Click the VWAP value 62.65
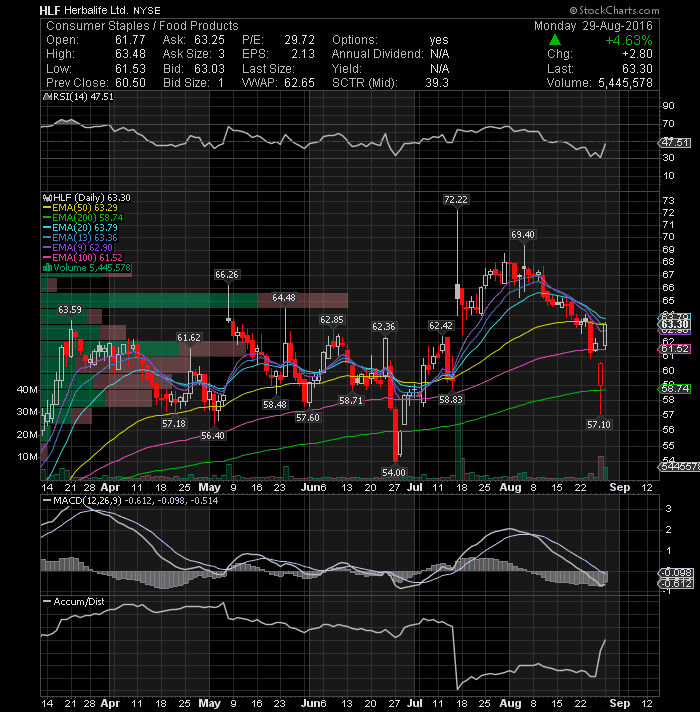 300,83
